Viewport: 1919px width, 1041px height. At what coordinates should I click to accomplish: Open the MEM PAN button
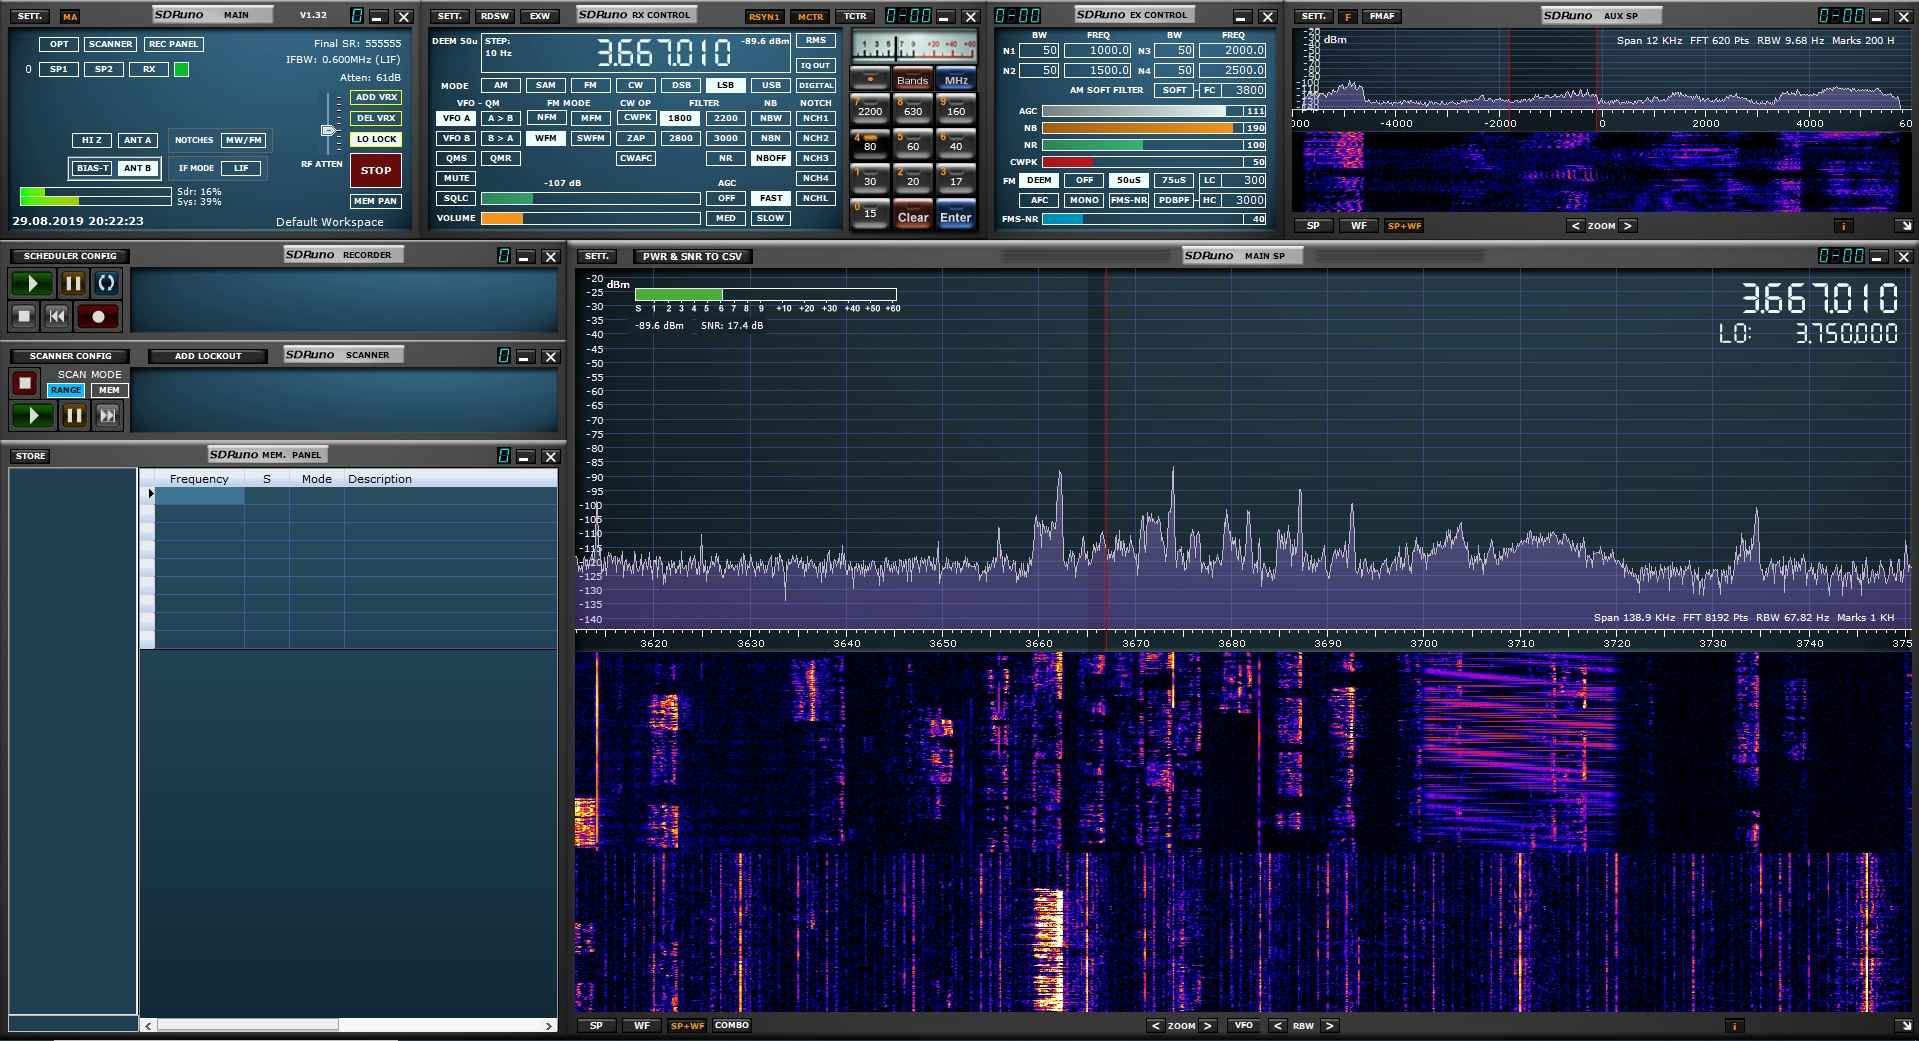coord(376,201)
